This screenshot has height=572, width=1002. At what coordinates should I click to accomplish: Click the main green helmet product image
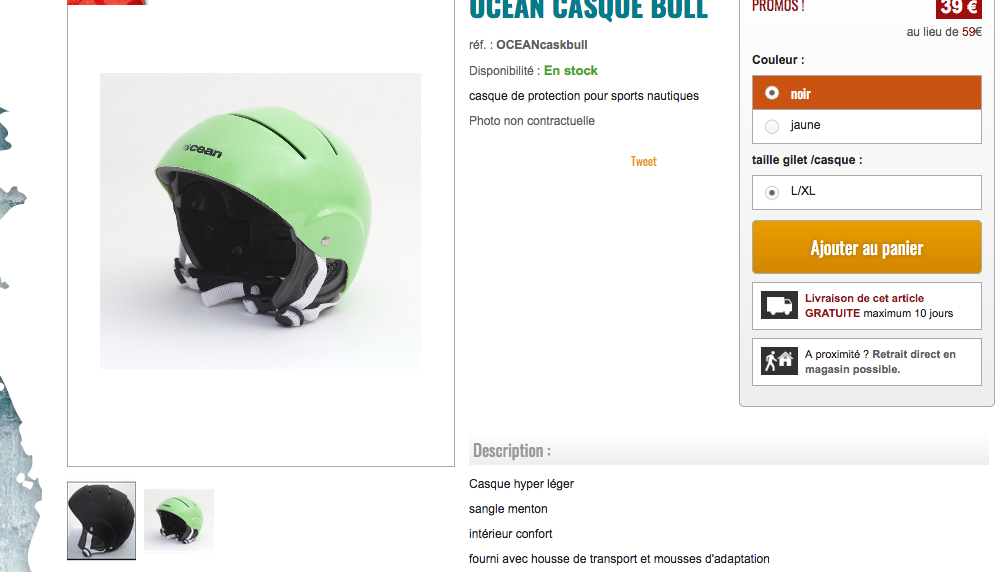tap(261, 220)
